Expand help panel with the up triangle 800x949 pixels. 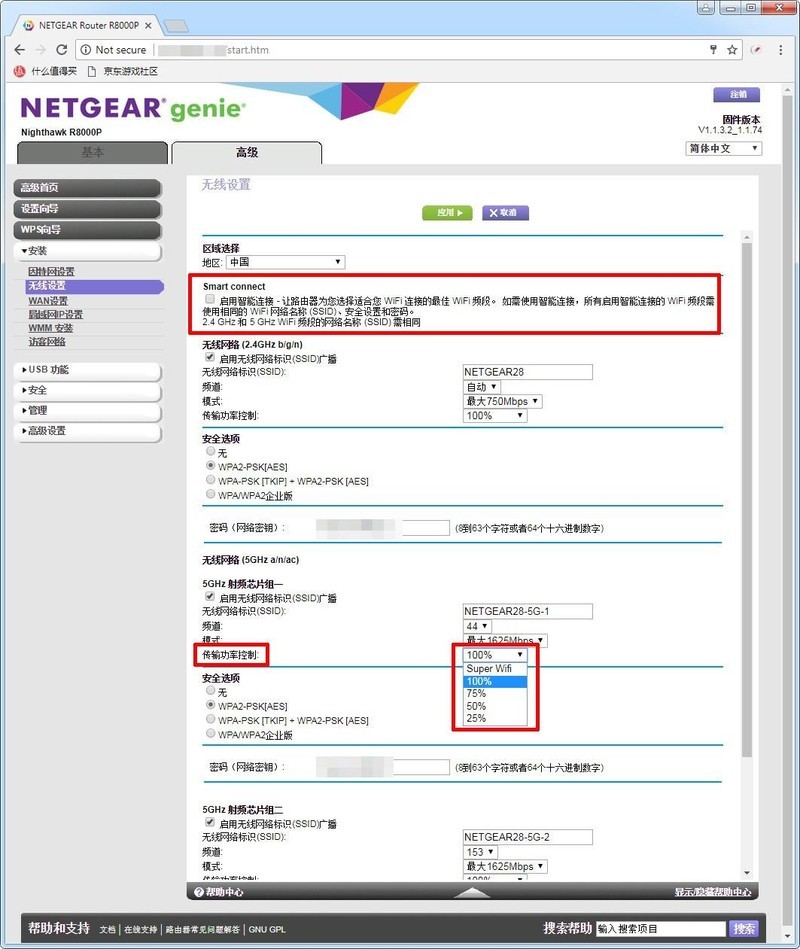471,892
